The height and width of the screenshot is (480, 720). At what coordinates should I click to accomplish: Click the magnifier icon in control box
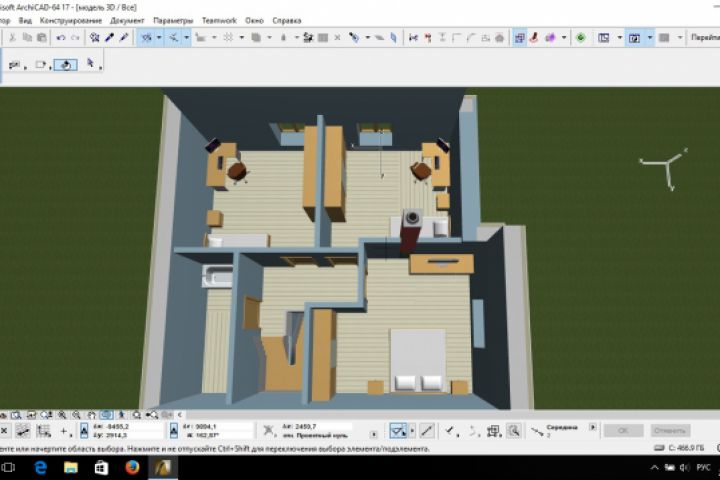click(x=514, y=431)
